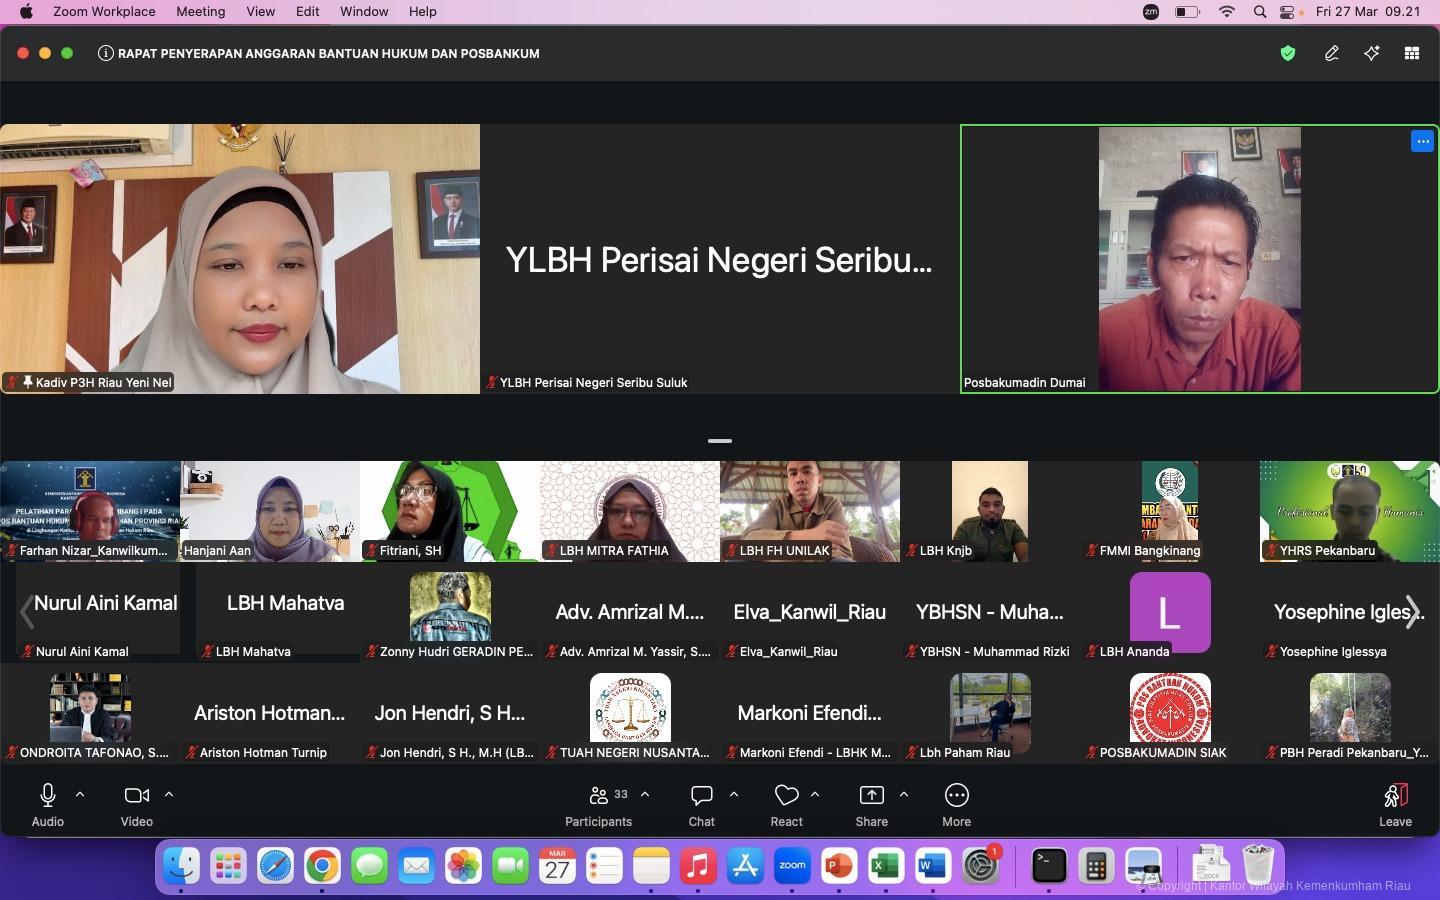Screen dimensions: 1440x900
Task: Open the View menu in menu bar
Action: coord(260,12)
